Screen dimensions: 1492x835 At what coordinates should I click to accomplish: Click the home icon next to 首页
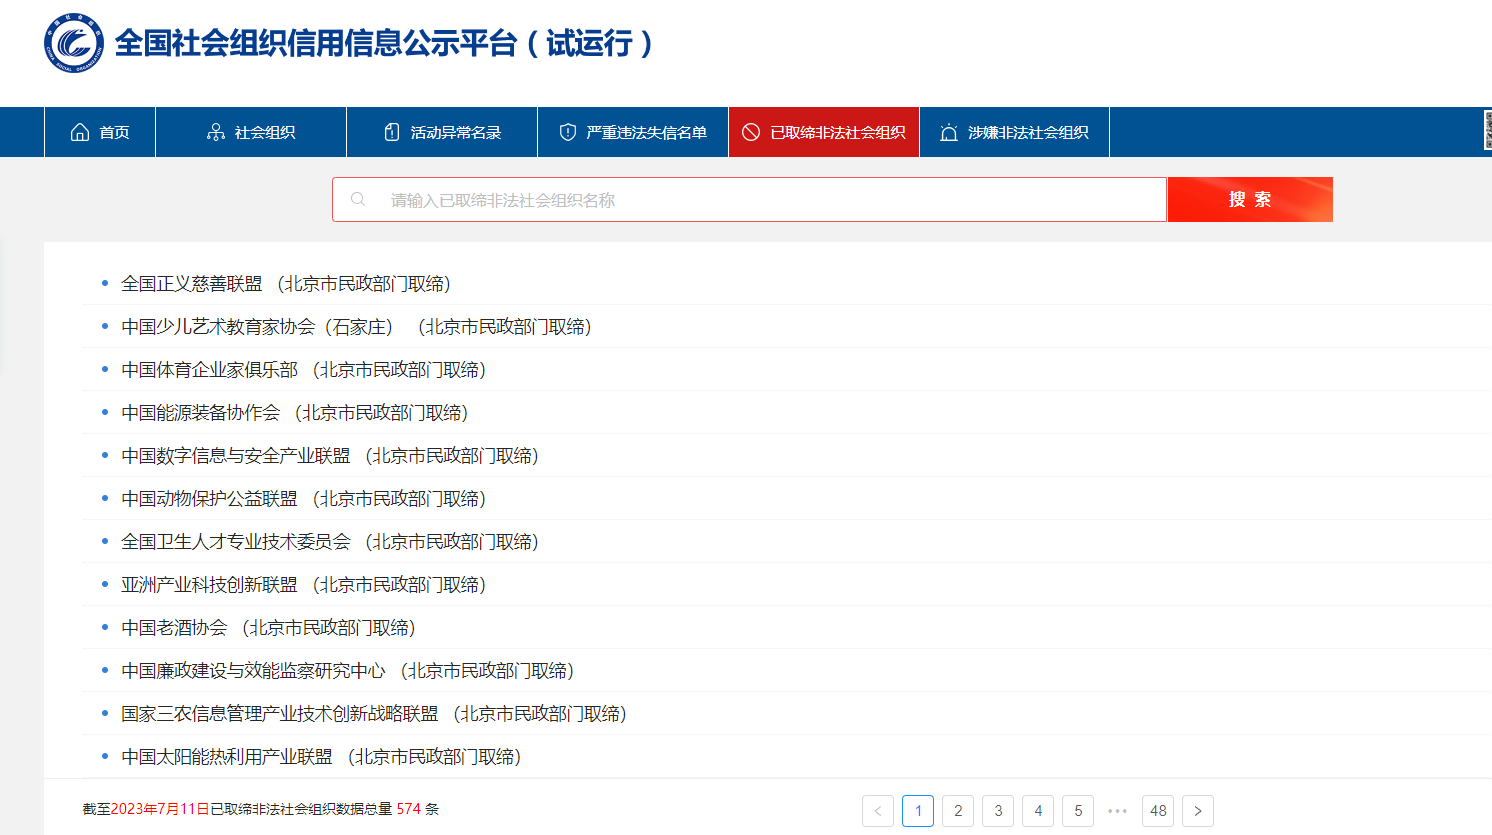80,132
